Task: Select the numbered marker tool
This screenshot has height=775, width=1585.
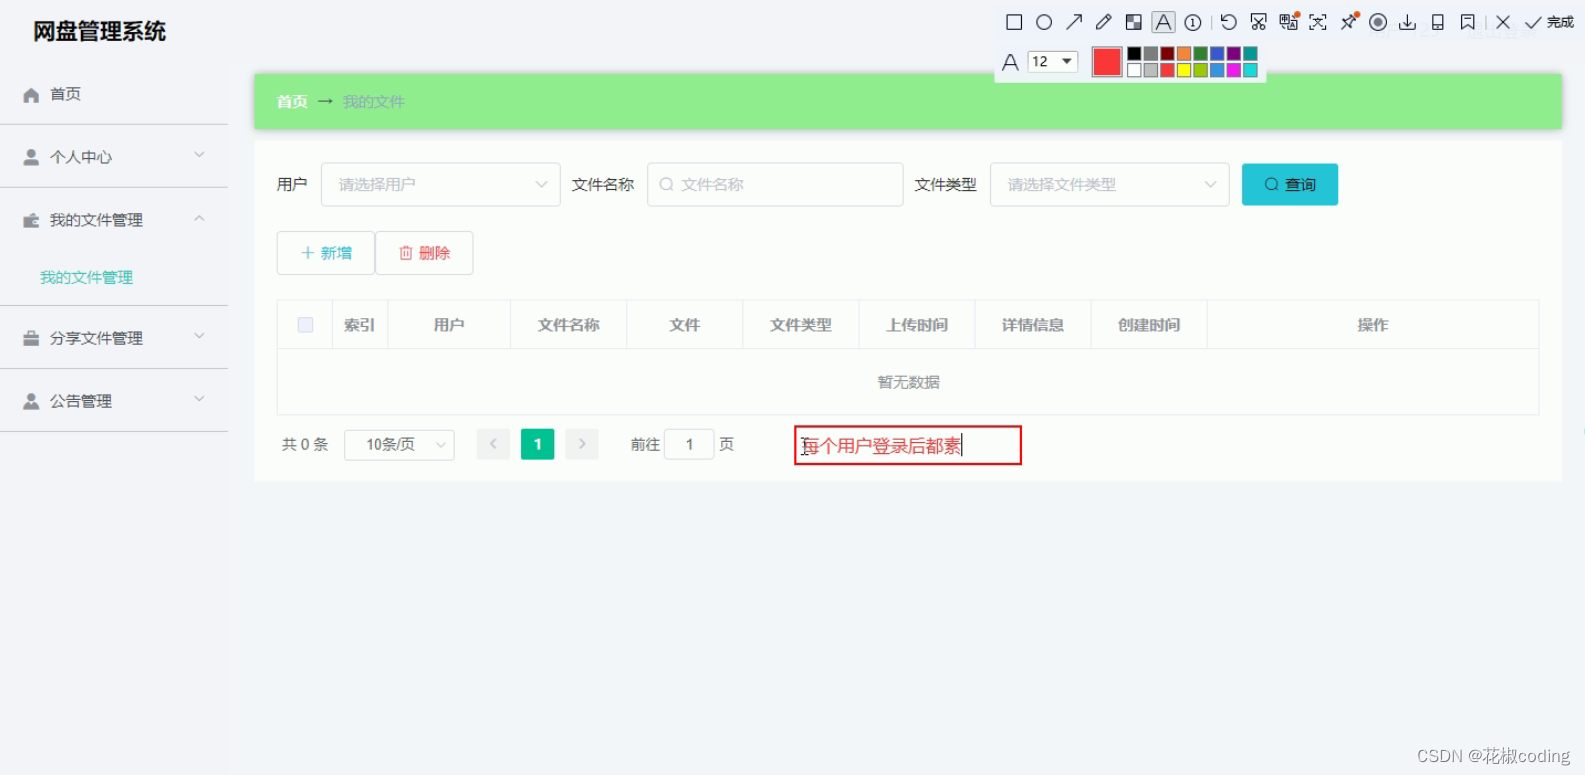Action: point(1193,22)
